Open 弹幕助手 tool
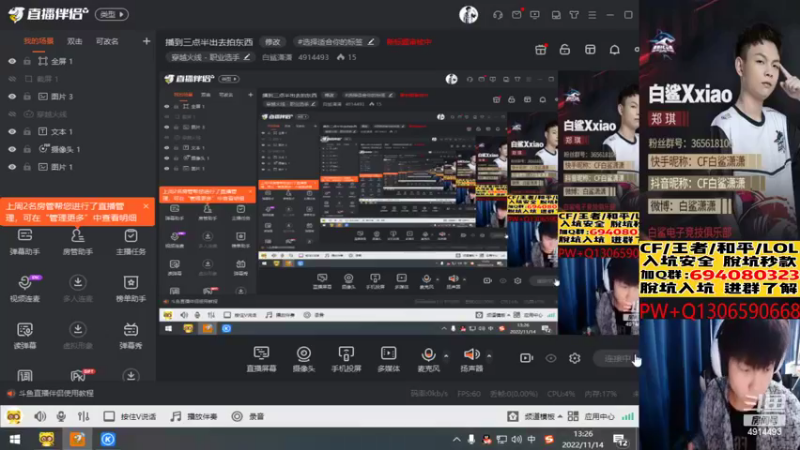Viewport: 800px width, 450px height. (x=24, y=242)
